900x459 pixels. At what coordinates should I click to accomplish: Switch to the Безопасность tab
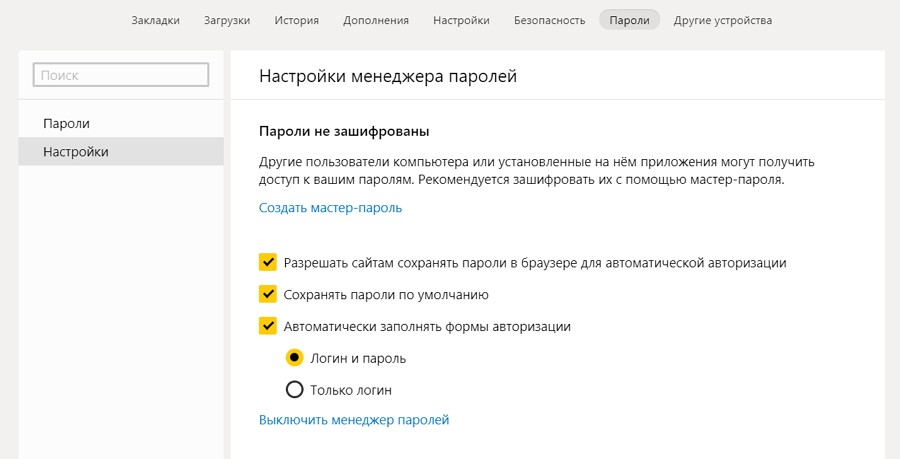point(549,20)
